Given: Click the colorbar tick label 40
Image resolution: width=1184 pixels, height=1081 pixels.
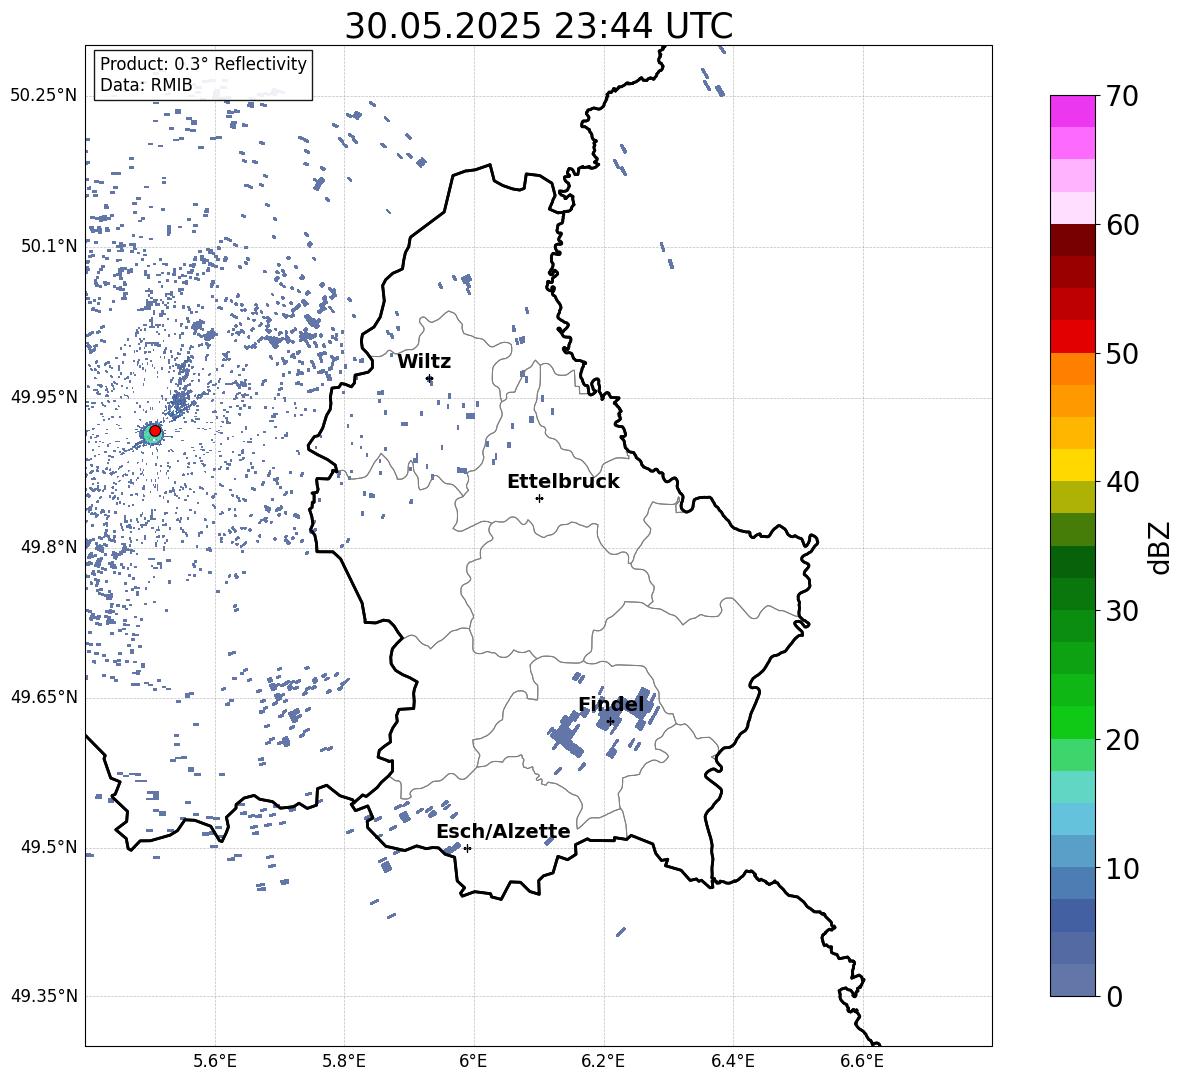Looking at the screenshot, I should point(1122,482).
